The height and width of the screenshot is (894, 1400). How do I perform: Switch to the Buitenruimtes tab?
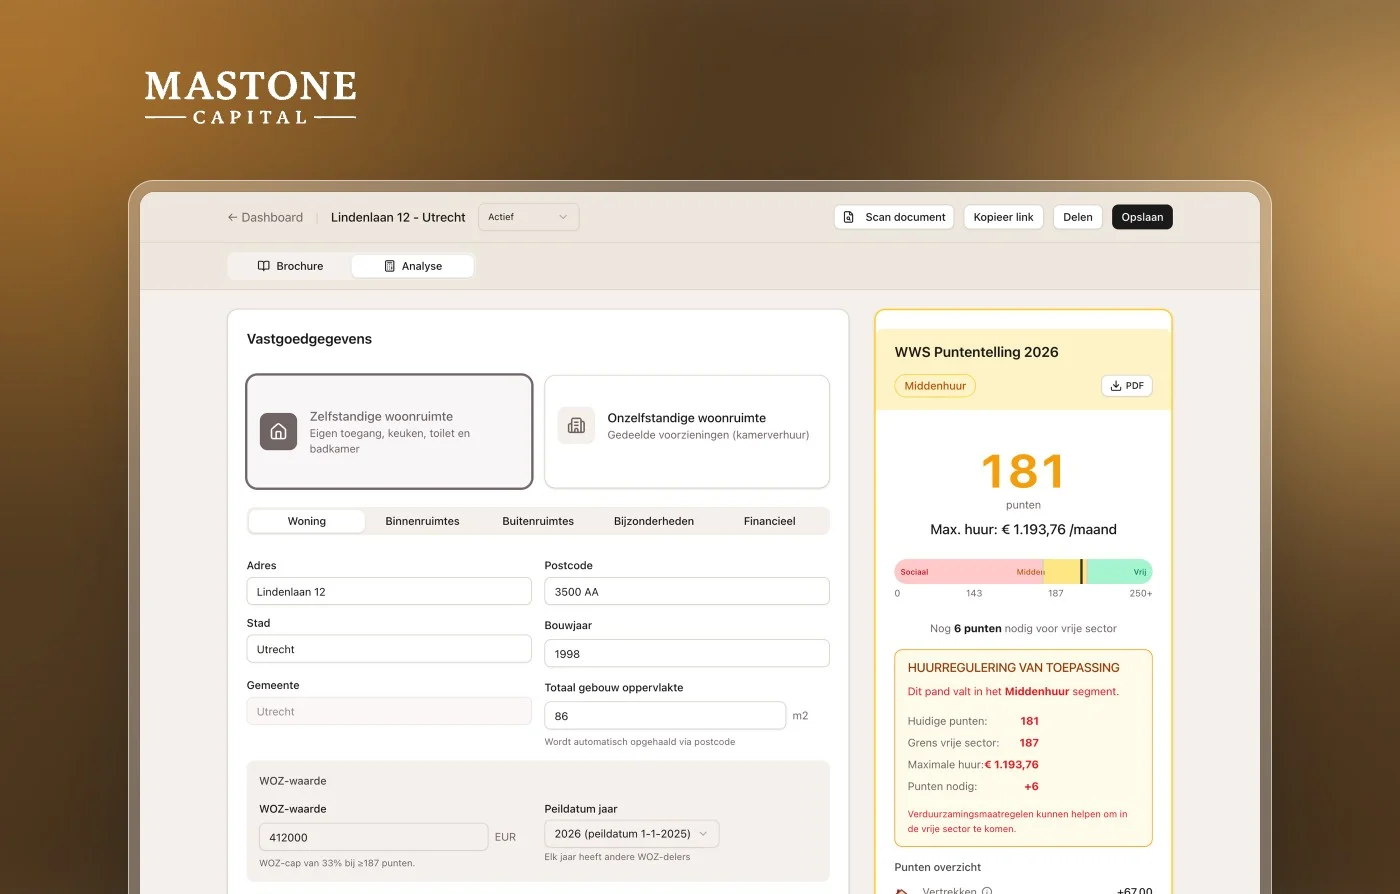538,521
